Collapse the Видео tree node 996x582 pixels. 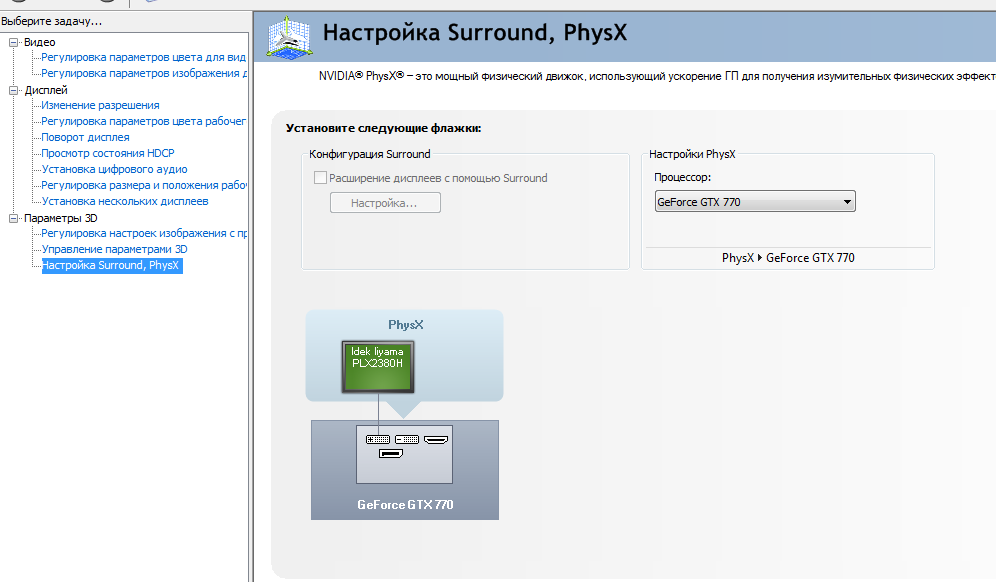pyautogui.click(x=14, y=42)
